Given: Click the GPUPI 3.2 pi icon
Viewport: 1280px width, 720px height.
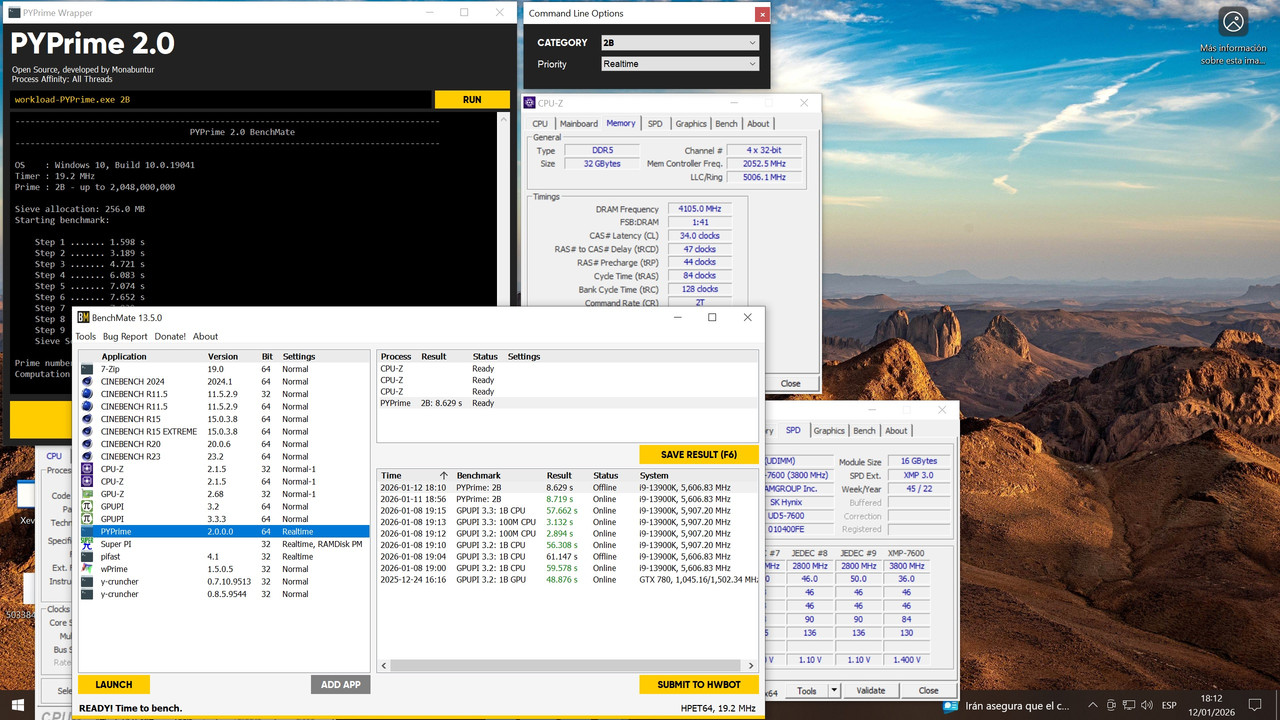Looking at the screenshot, I should pyautogui.click(x=88, y=507).
